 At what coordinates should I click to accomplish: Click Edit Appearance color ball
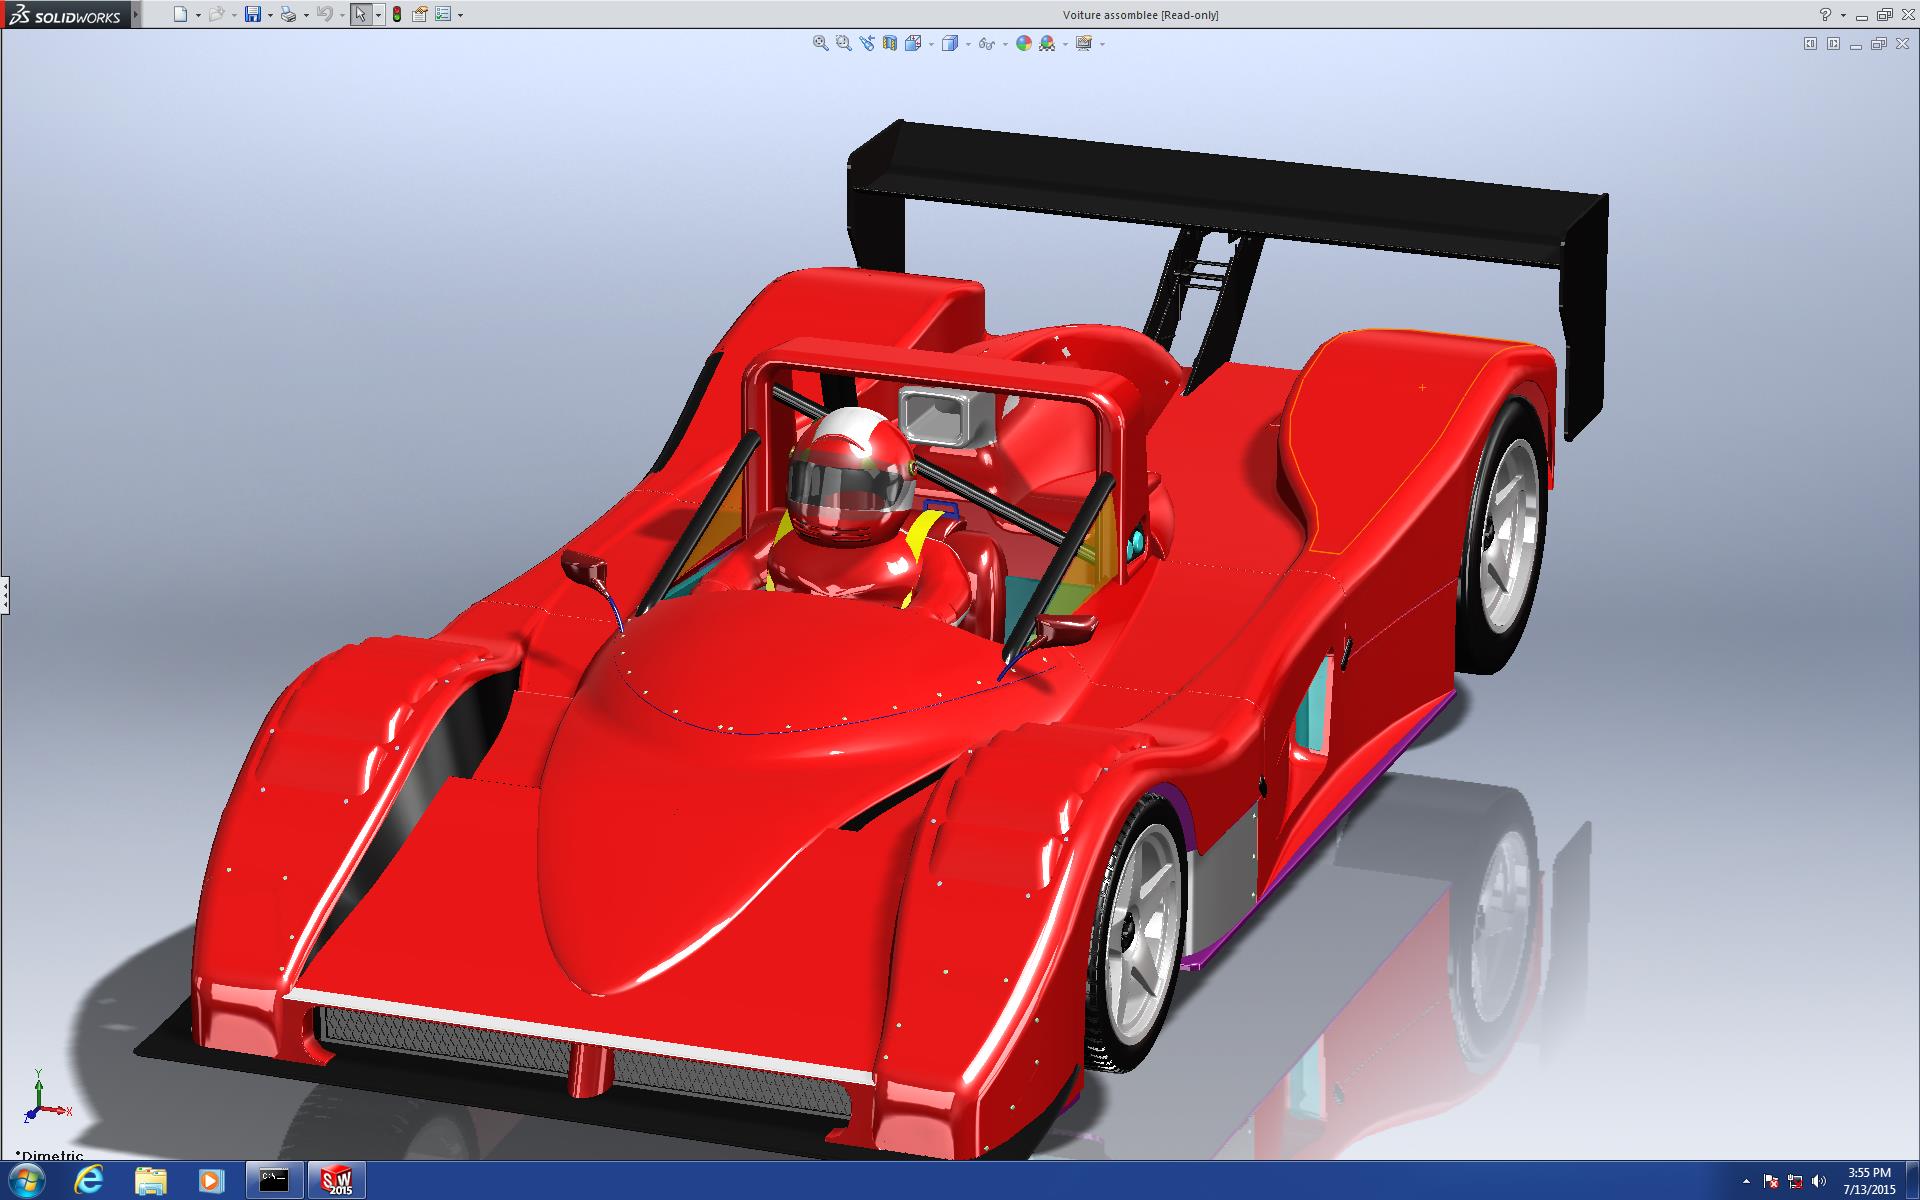(1023, 43)
